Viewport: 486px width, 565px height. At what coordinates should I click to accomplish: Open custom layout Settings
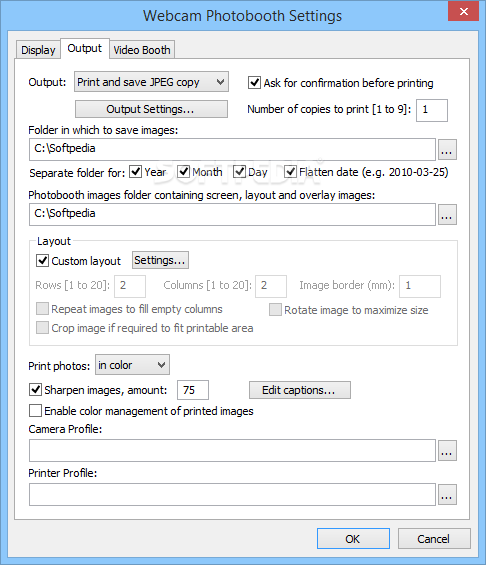(x=160, y=260)
